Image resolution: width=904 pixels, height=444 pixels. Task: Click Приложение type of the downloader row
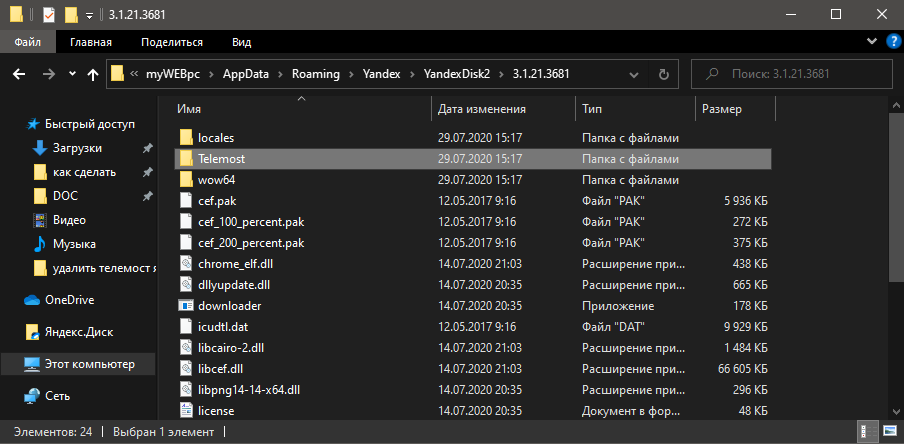[618, 306]
